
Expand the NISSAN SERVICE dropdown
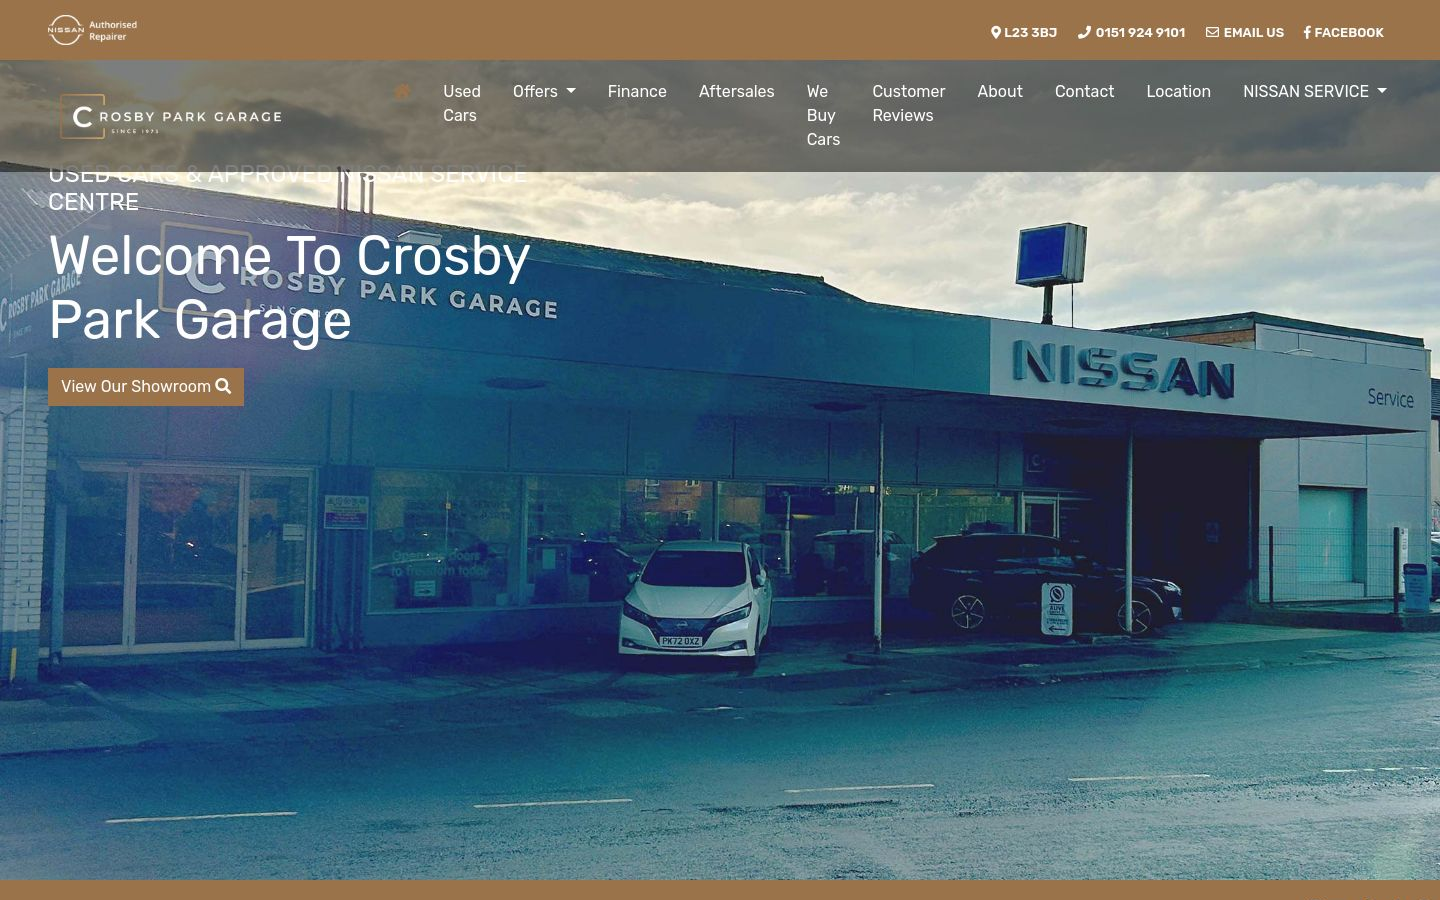click(x=1315, y=91)
